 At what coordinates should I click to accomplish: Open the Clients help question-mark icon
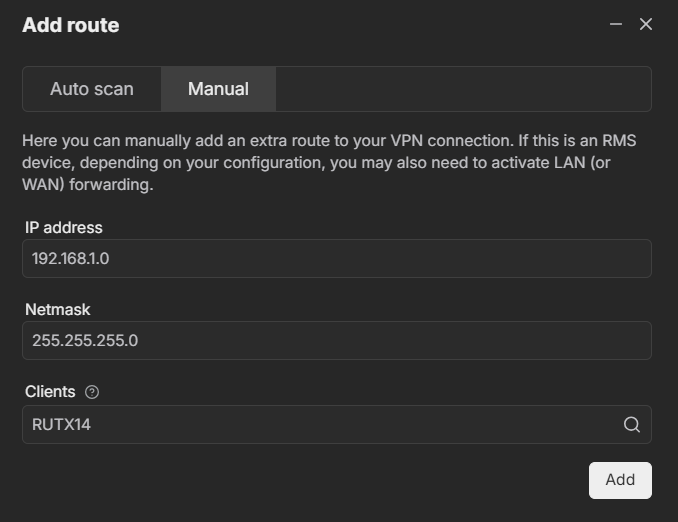(x=92, y=392)
